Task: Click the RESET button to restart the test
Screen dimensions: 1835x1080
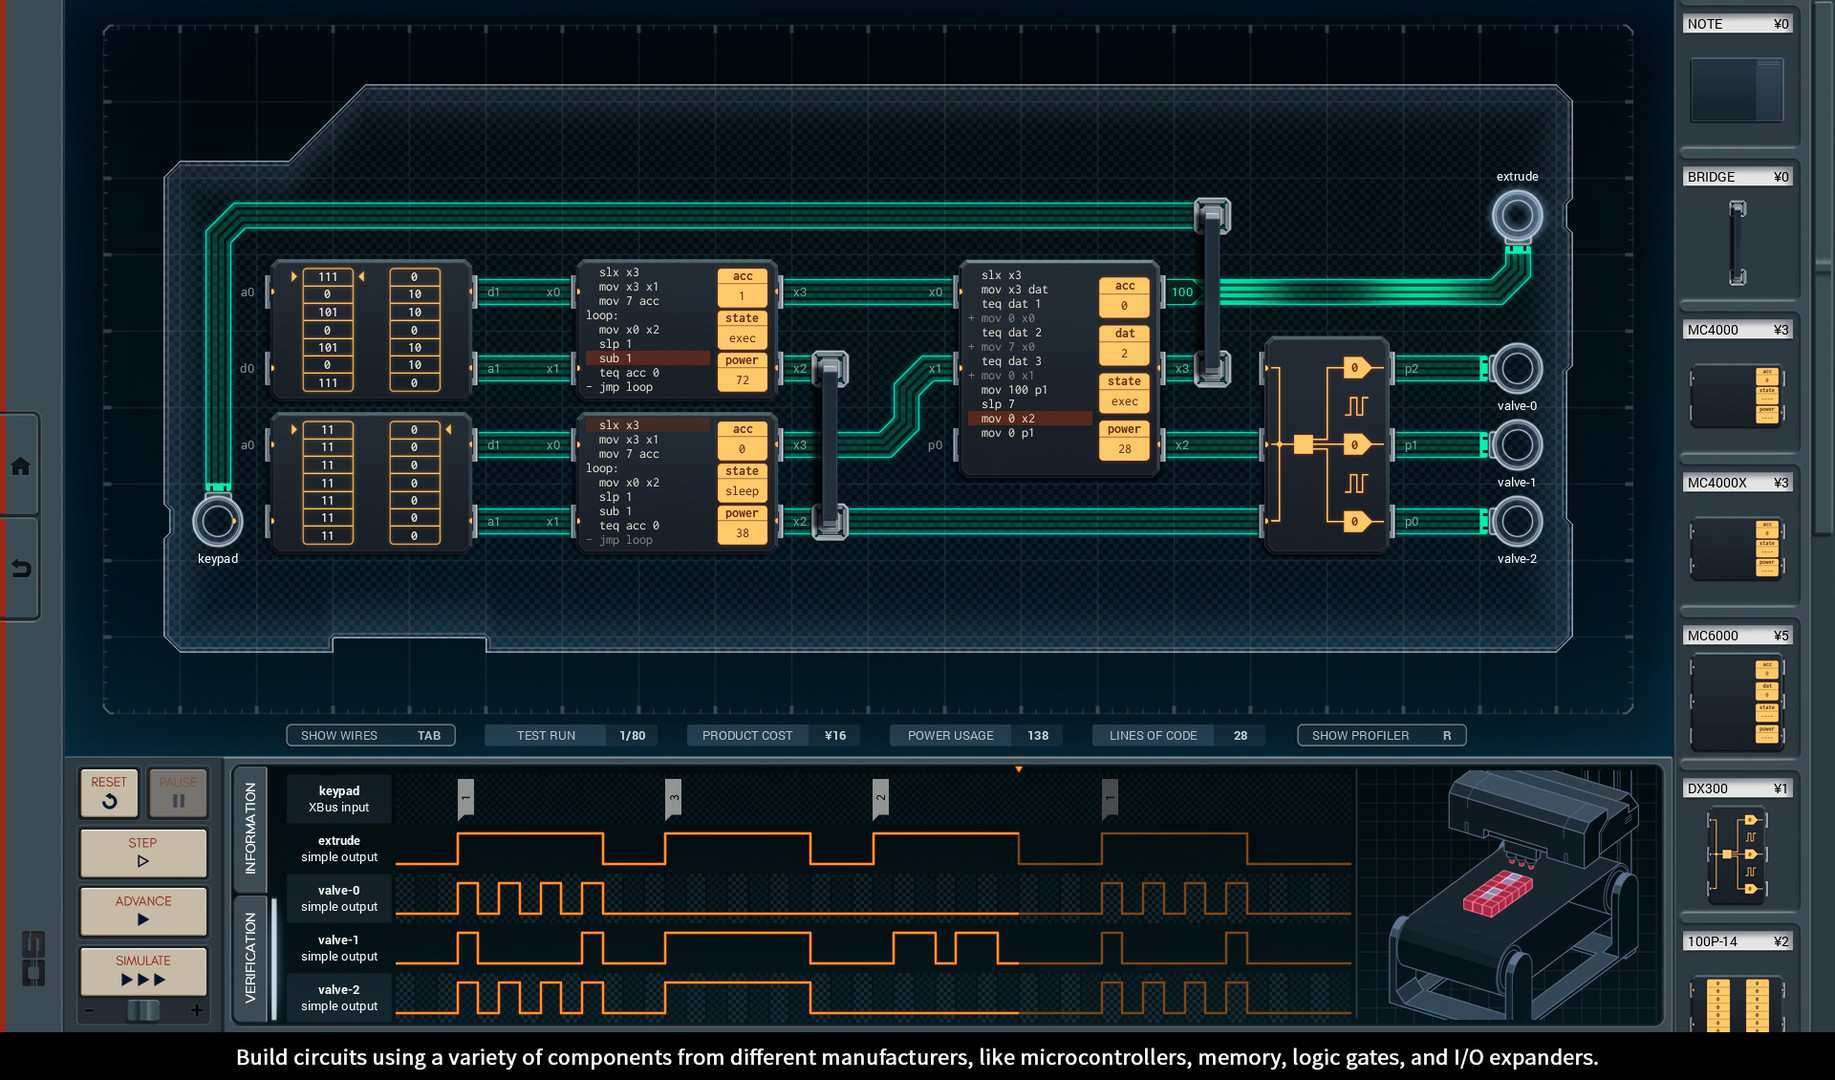Action: pyautogui.click(x=109, y=792)
